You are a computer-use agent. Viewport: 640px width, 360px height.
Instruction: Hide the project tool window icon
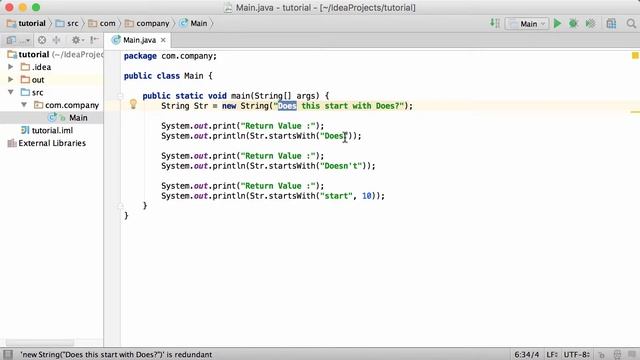click(x=94, y=40)
